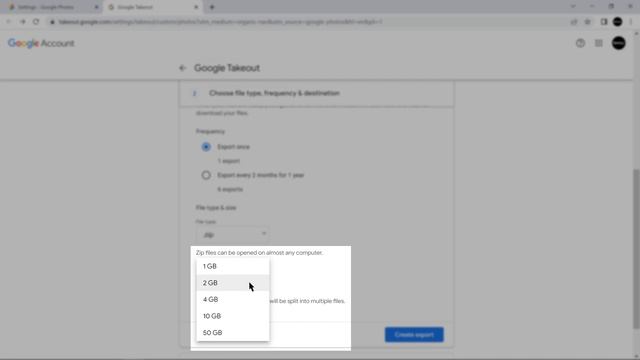
Task: Click the page vertical scrollbar
Action: coord(636,248)
